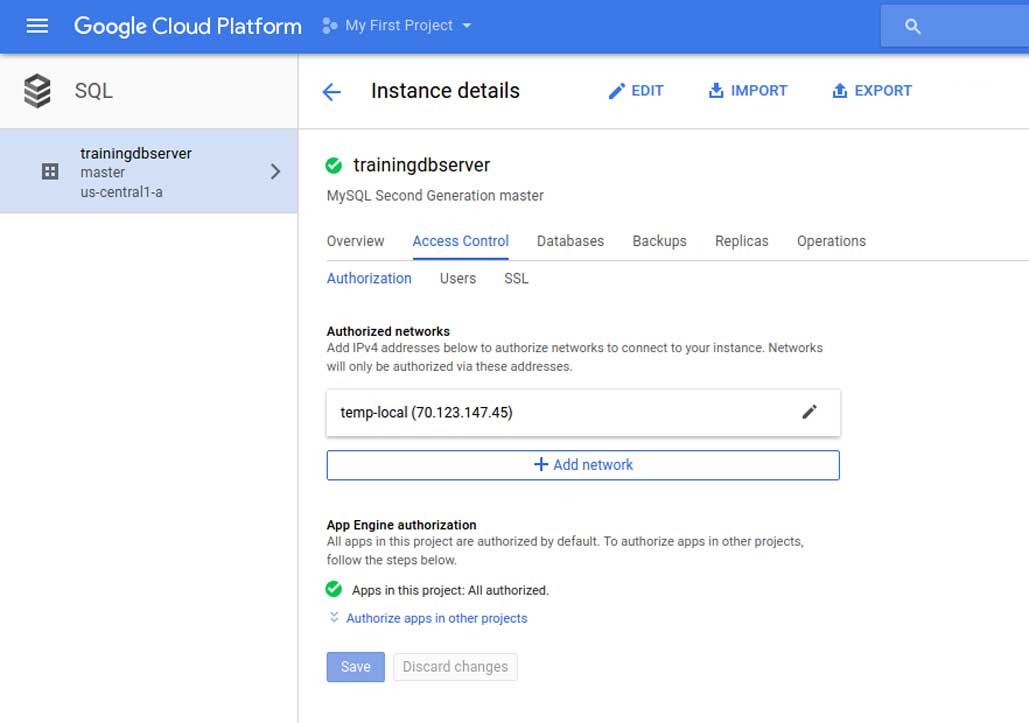Click the EXPORT upload icon

point(839,91)
